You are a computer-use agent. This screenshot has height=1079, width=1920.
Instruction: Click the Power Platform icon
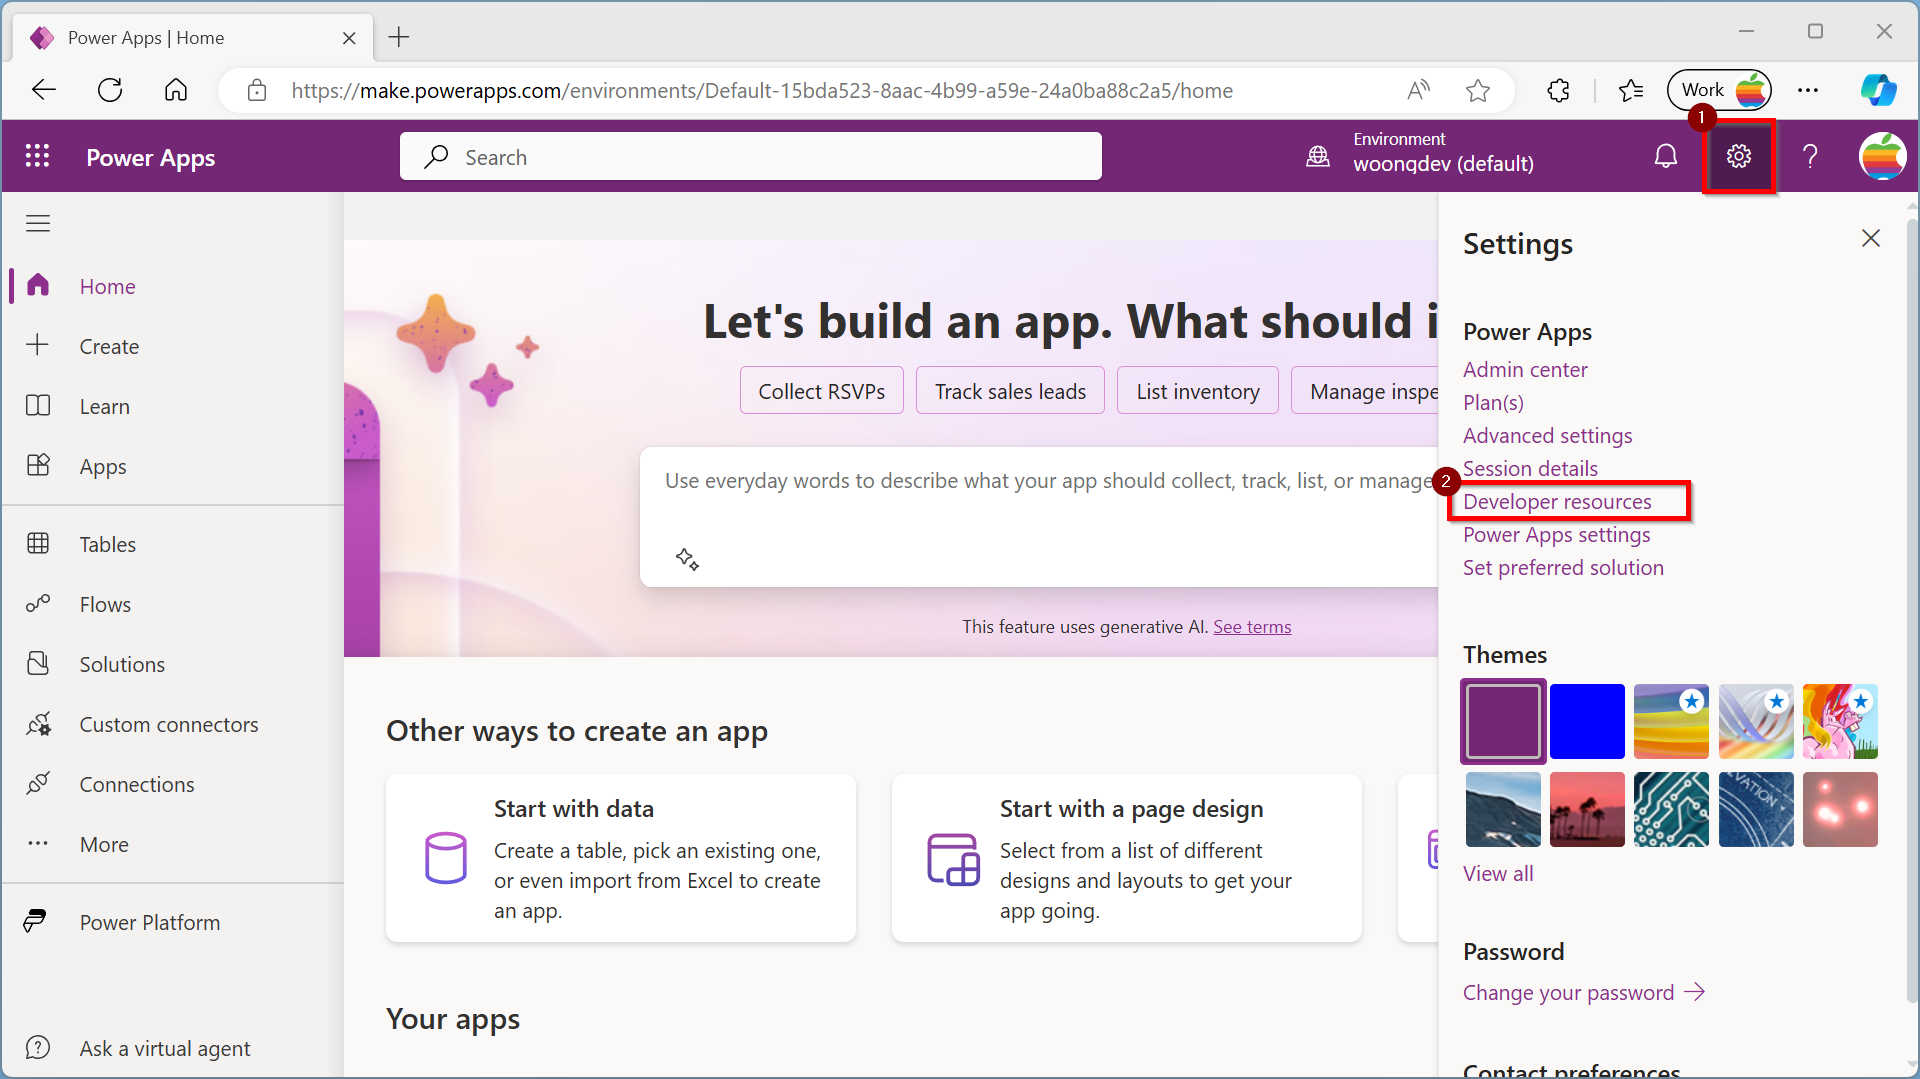36,921
